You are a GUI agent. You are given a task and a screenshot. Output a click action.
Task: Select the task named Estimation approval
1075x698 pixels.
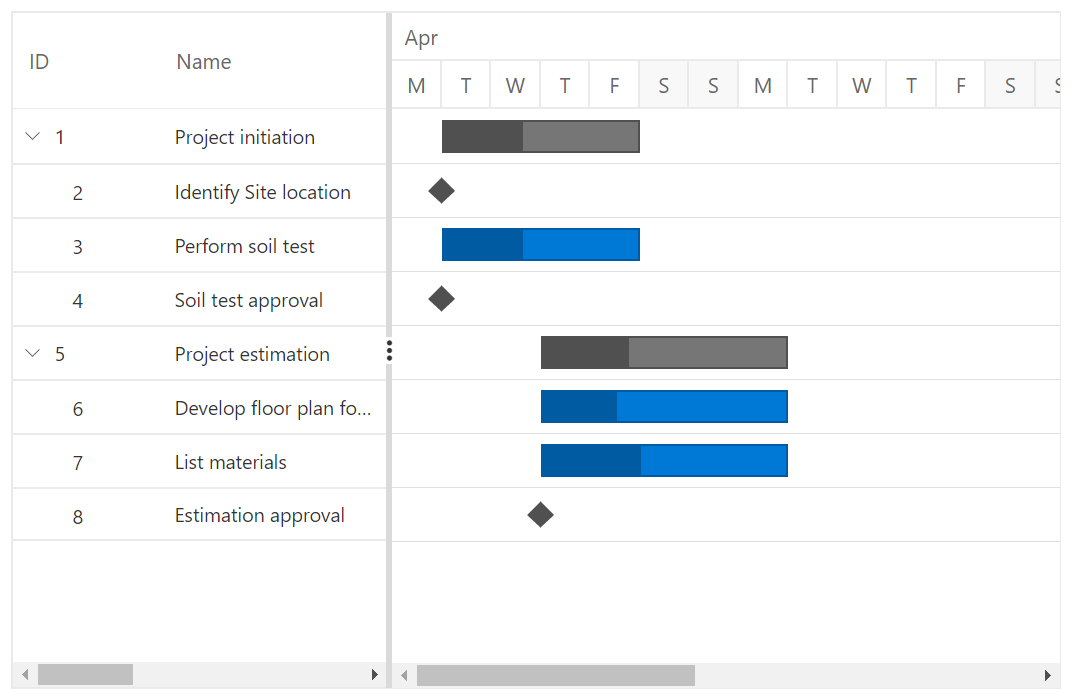(x=259, y=514)
